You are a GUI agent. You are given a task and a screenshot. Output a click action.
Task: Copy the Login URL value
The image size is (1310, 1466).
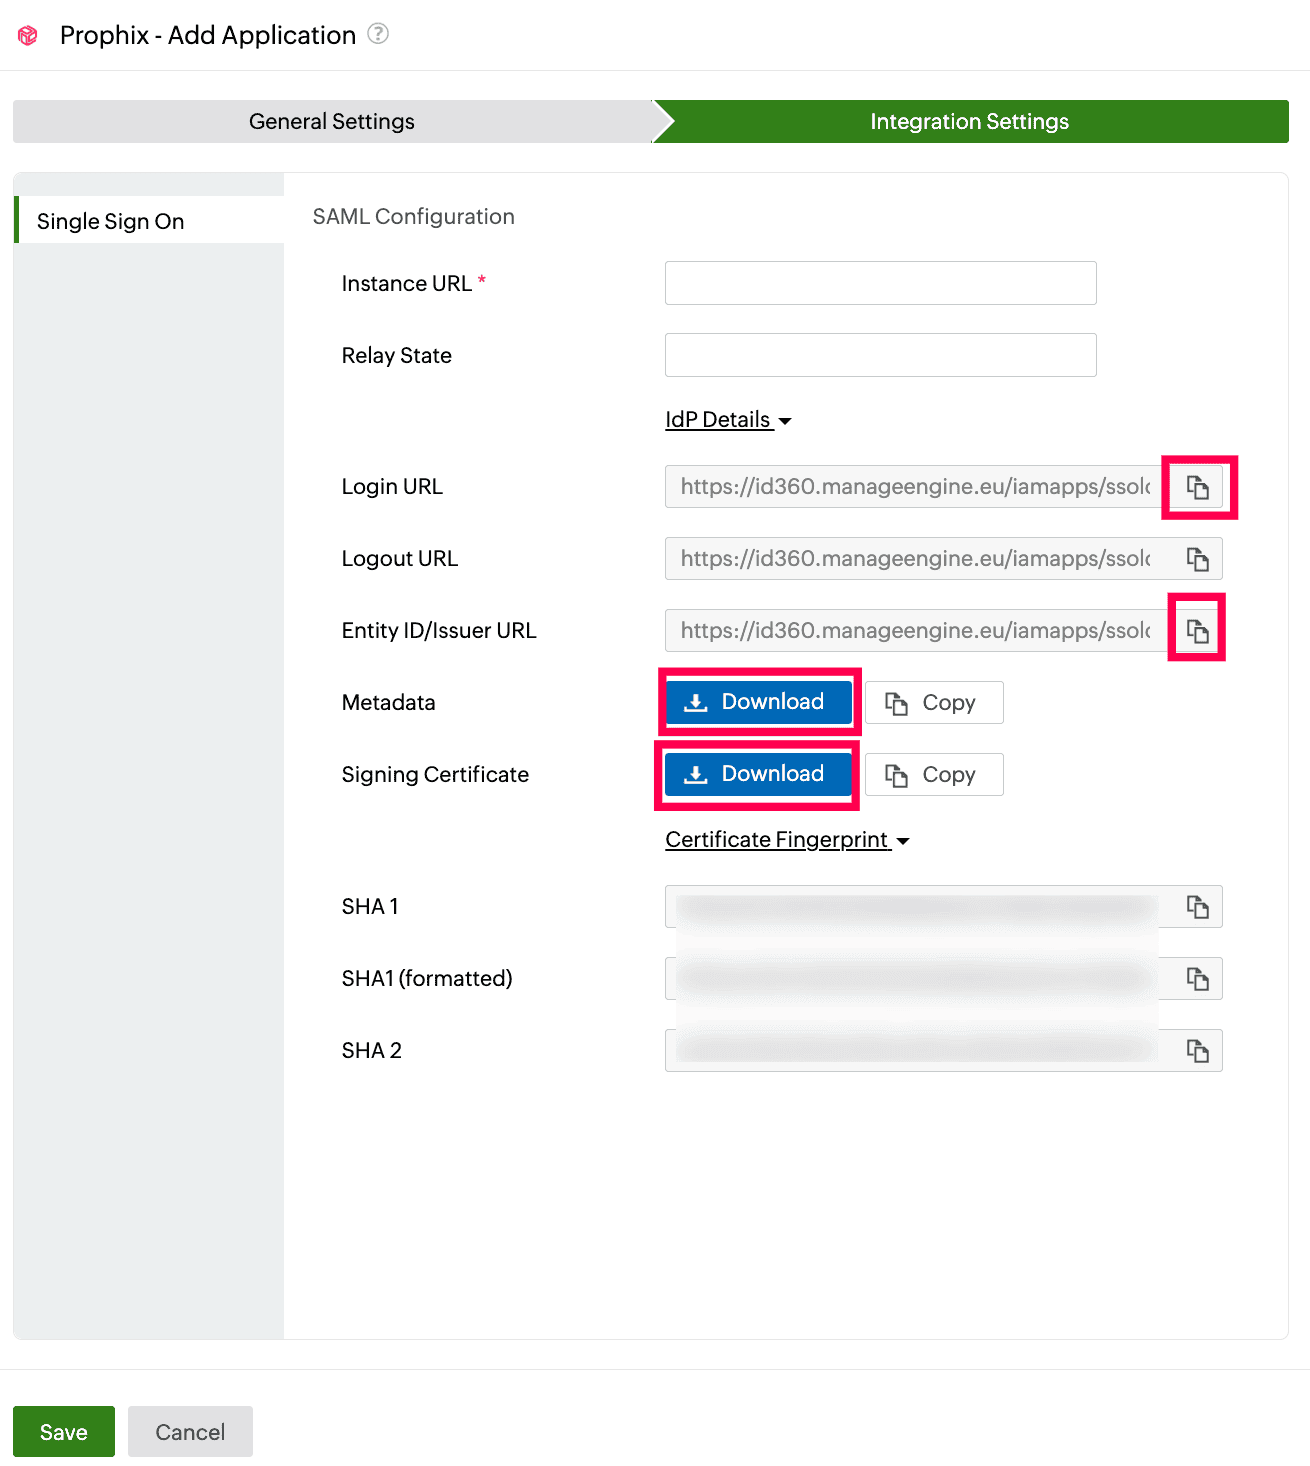pyautogui.click(x=1197, y=487)
